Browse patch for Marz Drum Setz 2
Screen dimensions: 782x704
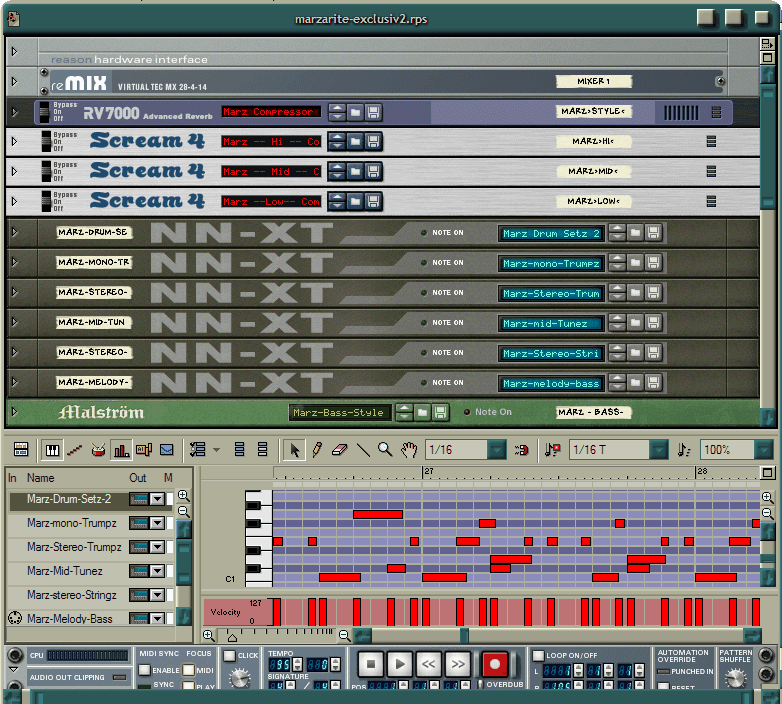click(x=635, y=233)
